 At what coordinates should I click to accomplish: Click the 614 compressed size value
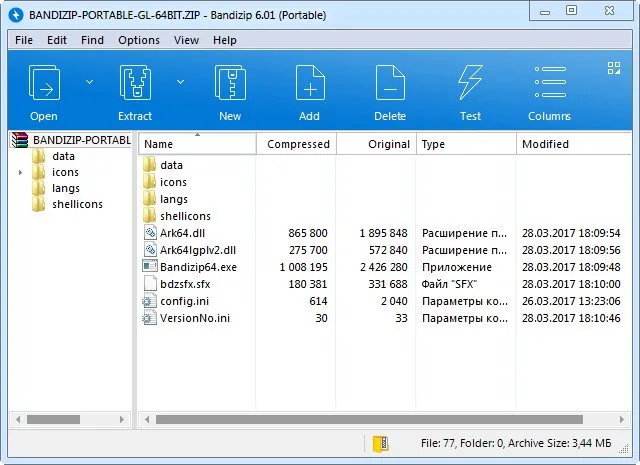[x=318, y=301]
